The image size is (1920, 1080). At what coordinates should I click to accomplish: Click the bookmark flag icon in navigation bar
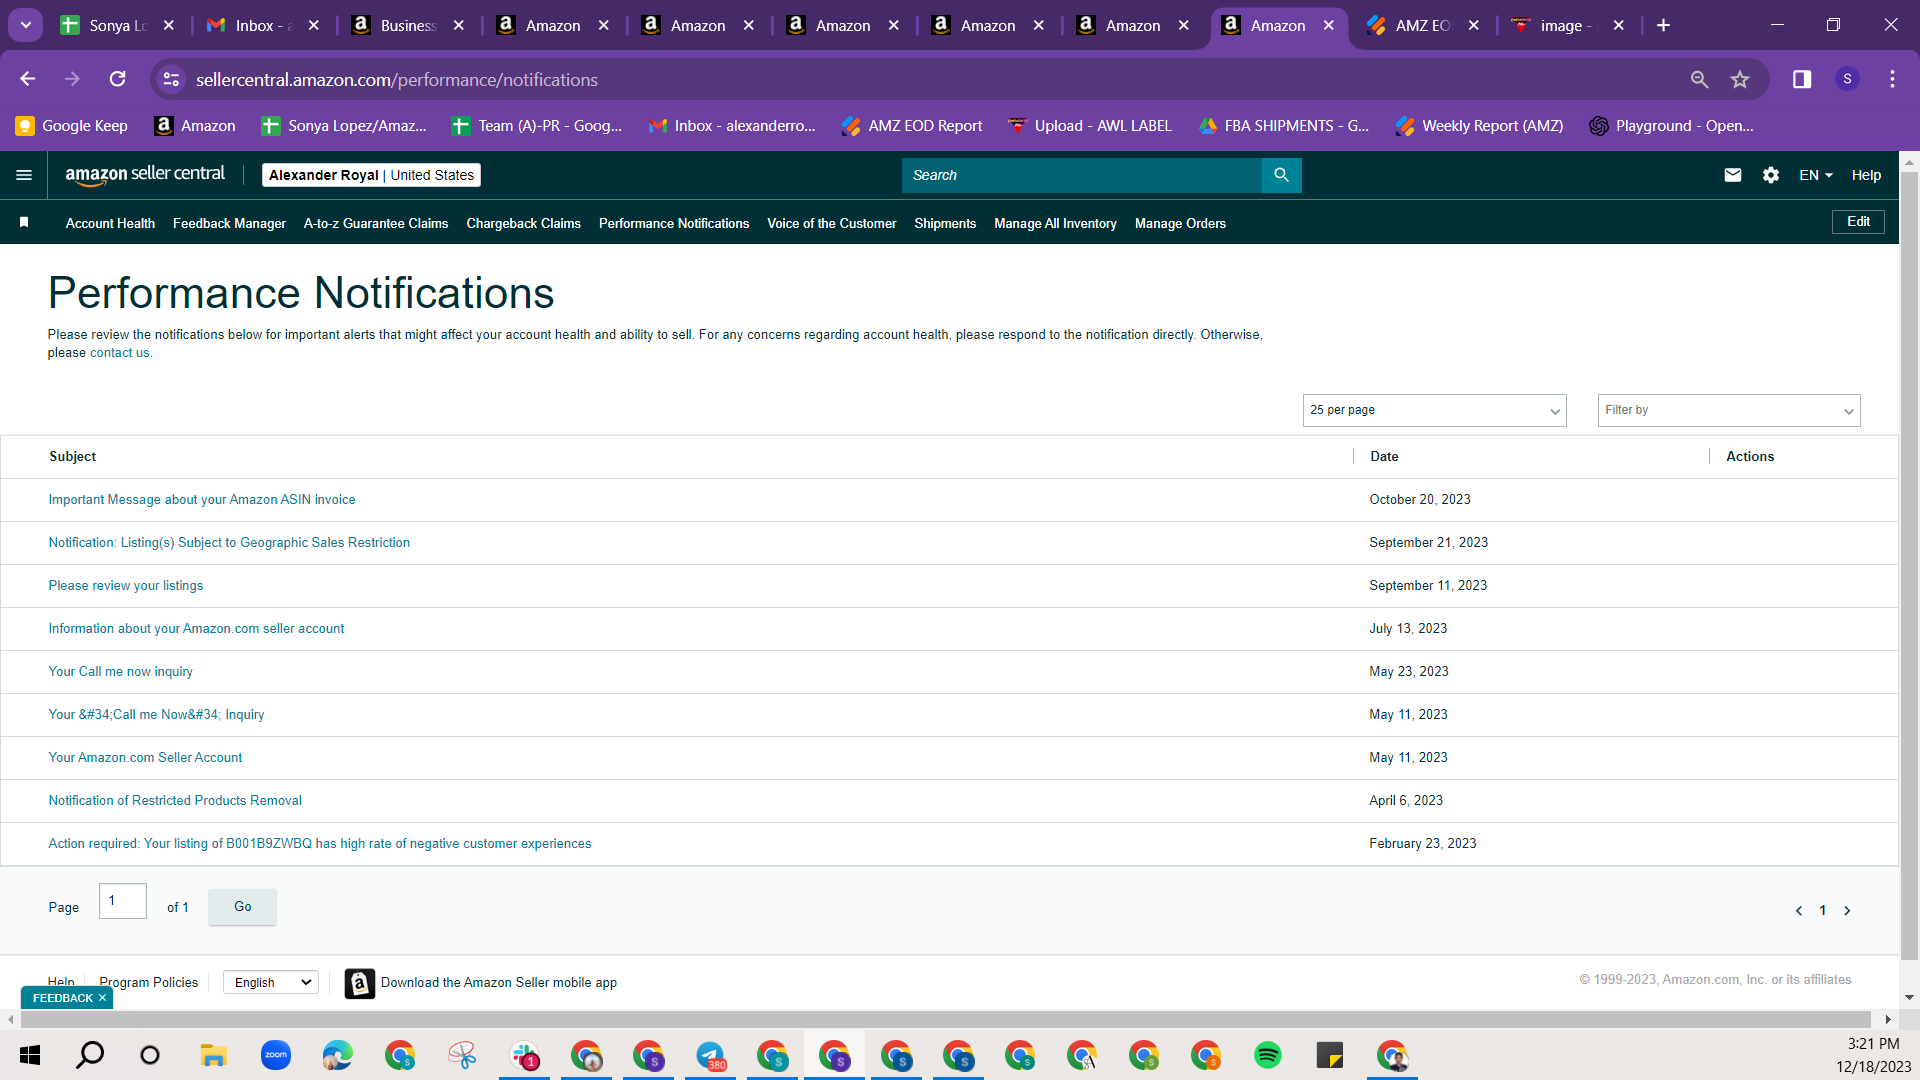tap(24, 222)
